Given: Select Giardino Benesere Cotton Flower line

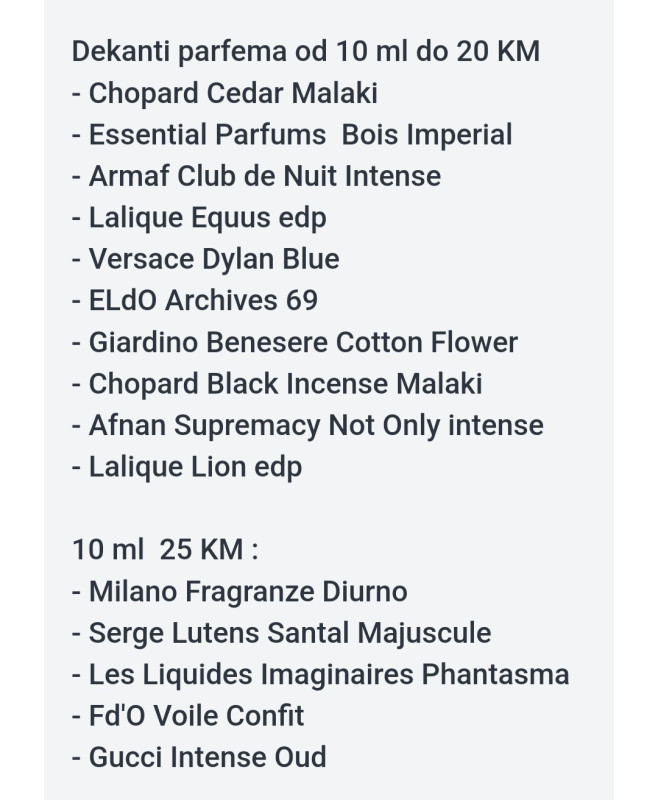Looking at the screenshot, I should pyautogui.click(x=295, y=342).
